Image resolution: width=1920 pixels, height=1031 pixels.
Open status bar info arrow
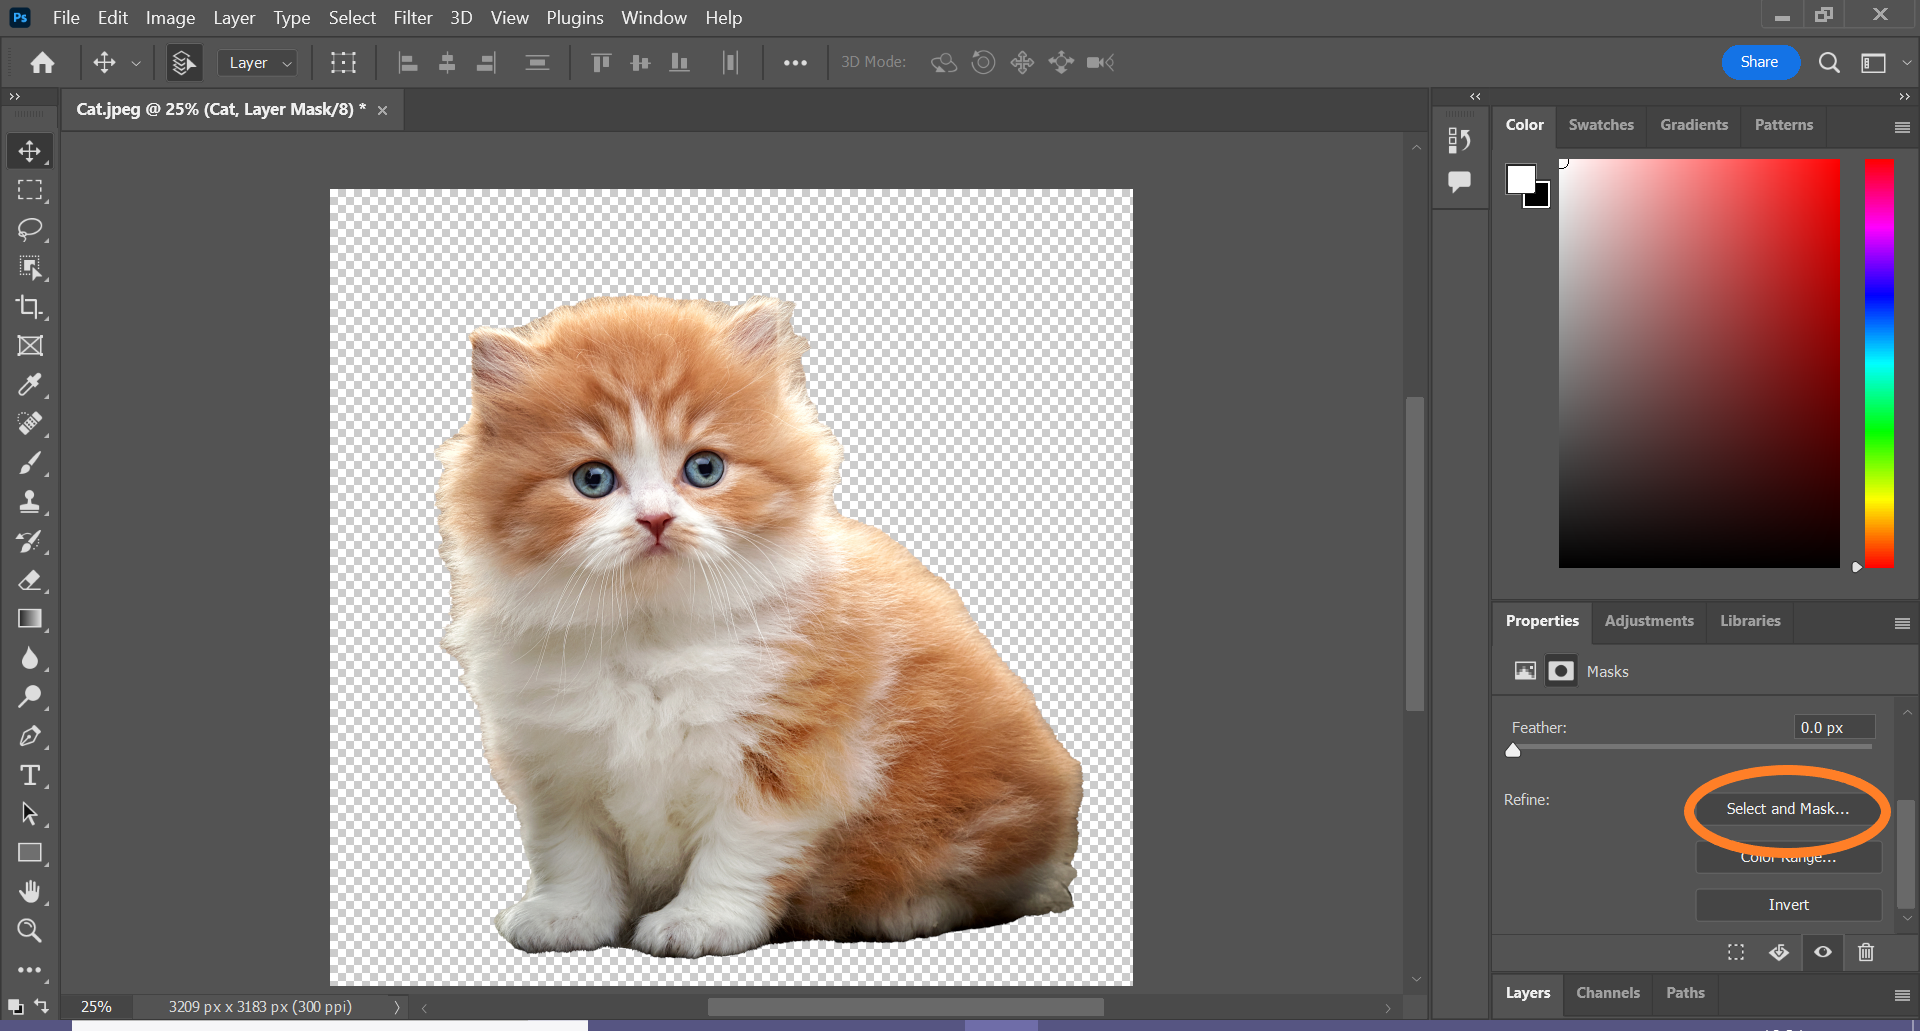click(x=397, y=1007)
